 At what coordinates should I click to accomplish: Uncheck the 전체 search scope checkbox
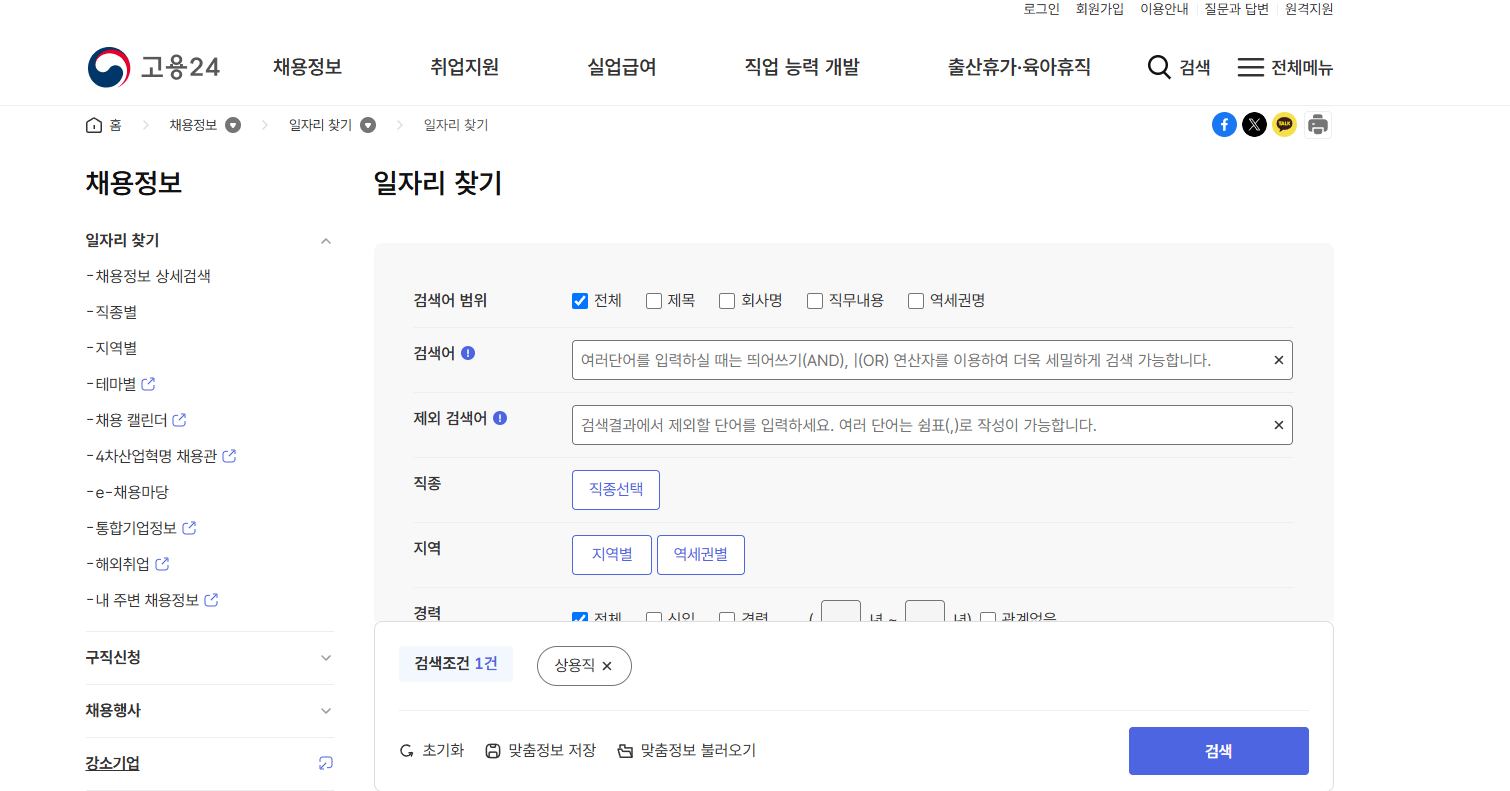click(x=579, y=300)
